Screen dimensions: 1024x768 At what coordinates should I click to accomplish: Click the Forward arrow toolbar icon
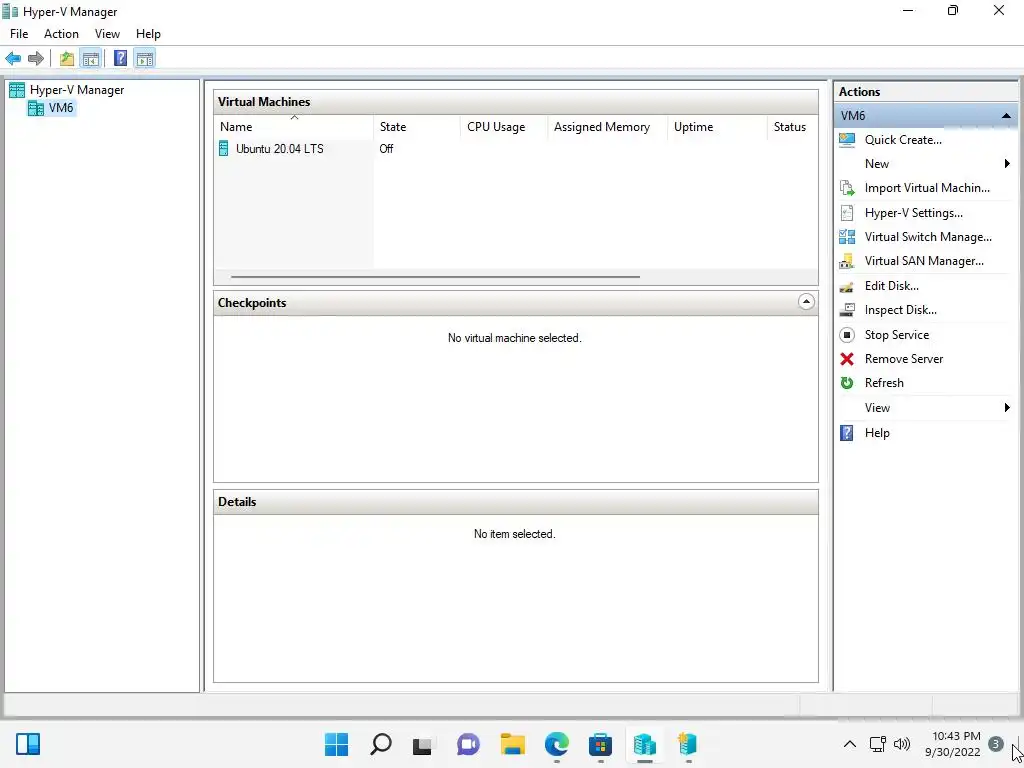pos(36,59)
